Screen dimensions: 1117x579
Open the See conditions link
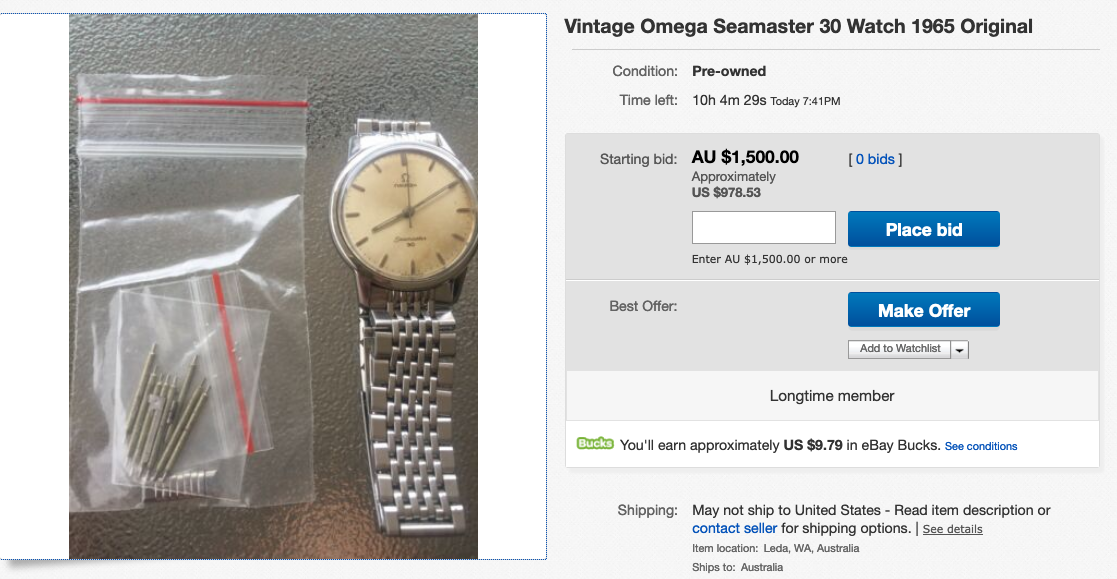coord(980,446)
